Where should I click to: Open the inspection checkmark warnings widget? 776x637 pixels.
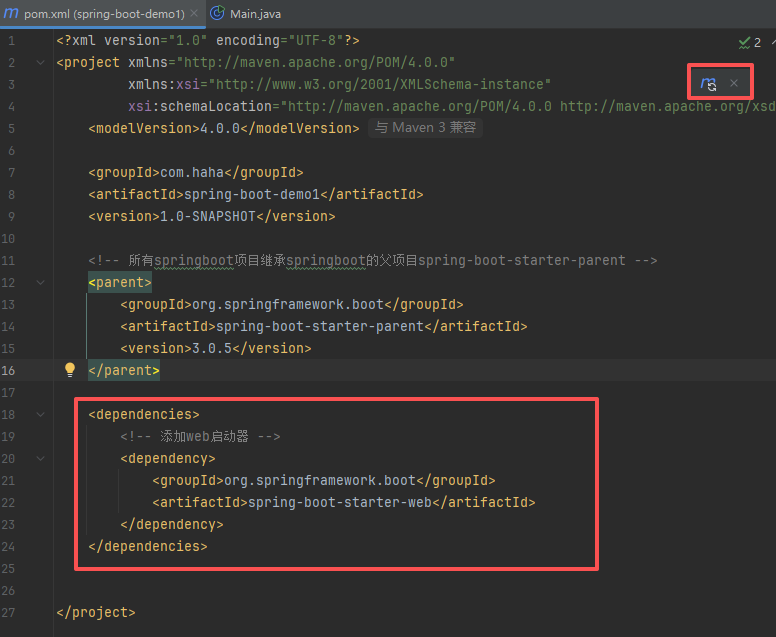coord(749,43)
